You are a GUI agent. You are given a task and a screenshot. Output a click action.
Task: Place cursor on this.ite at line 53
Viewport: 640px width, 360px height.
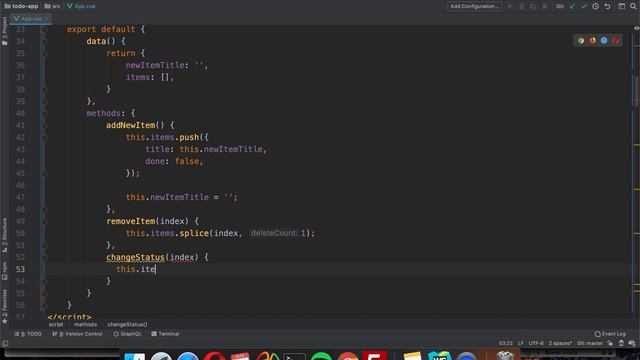pyautogui.click(x=136, y=269)
